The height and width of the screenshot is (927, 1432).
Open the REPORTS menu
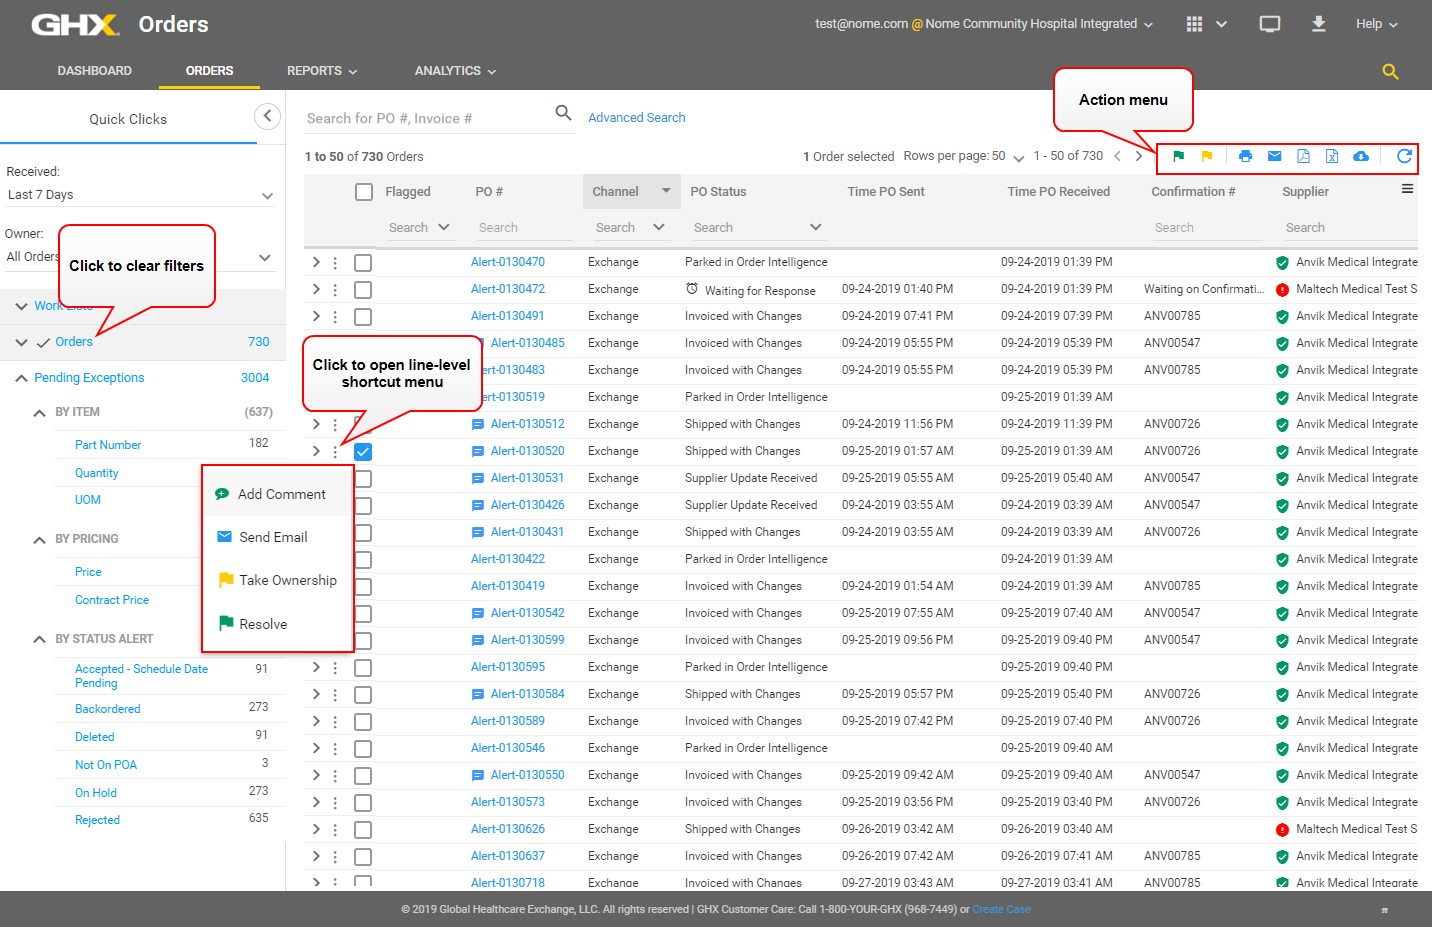pos(322,71)
